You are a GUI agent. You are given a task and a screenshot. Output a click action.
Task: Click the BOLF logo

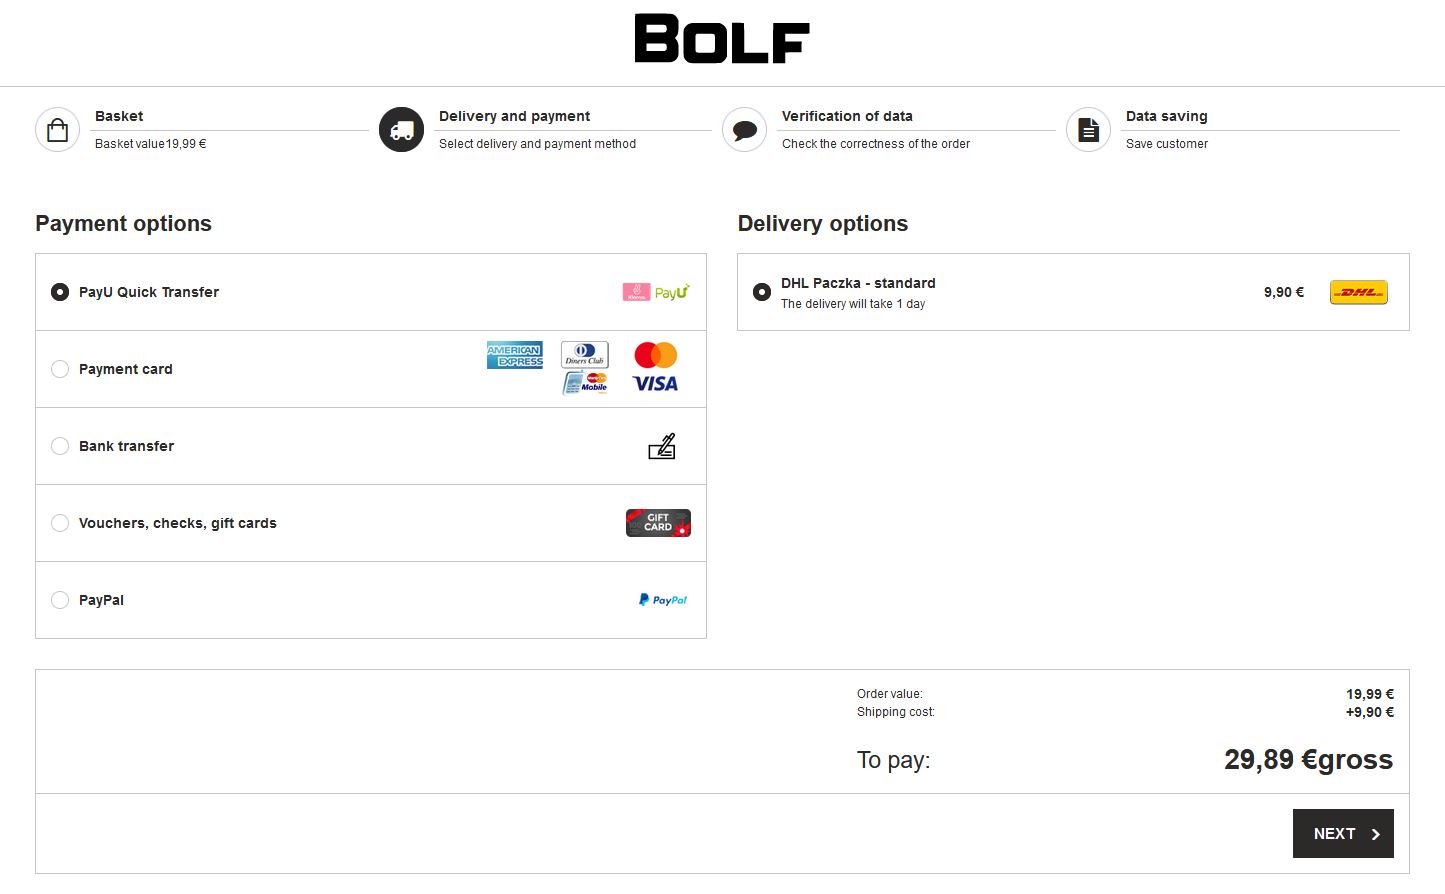click(721, 40)
